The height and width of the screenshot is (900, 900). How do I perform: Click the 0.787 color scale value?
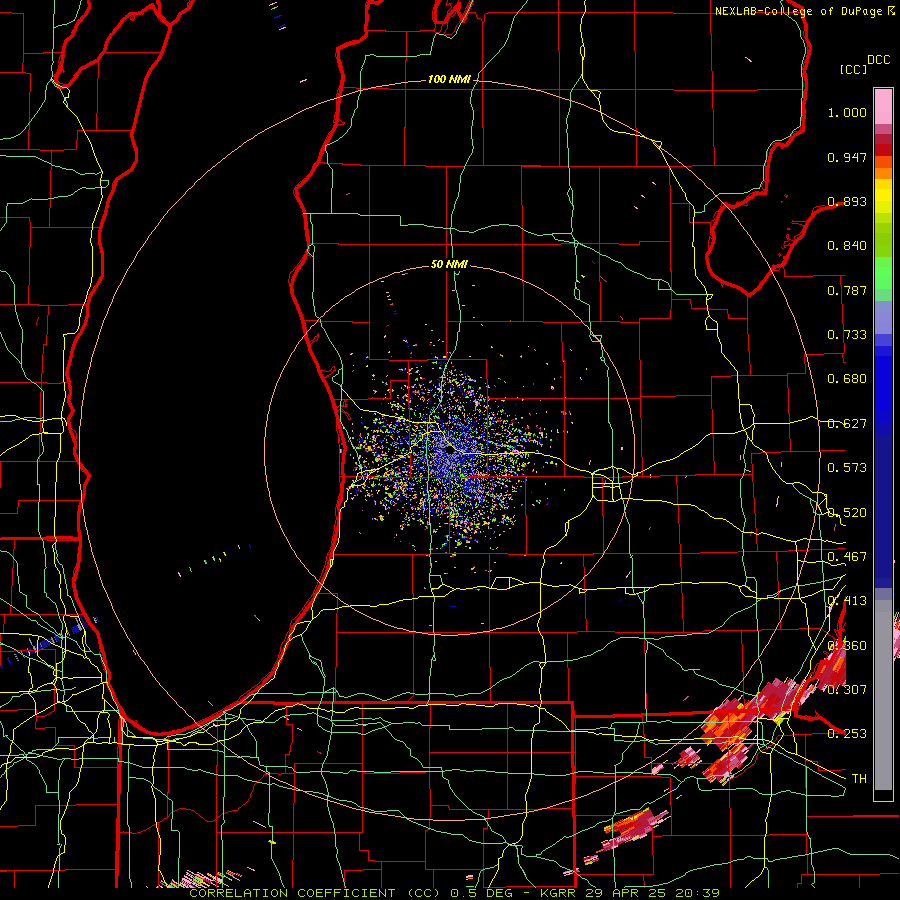pos(847,290)
